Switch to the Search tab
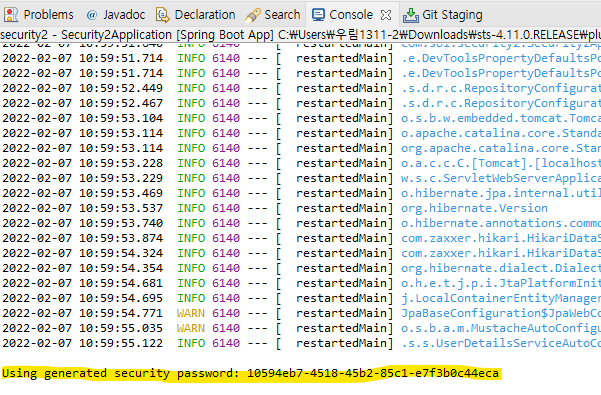This screenshot has height=395, width=601. pos(273,15)
